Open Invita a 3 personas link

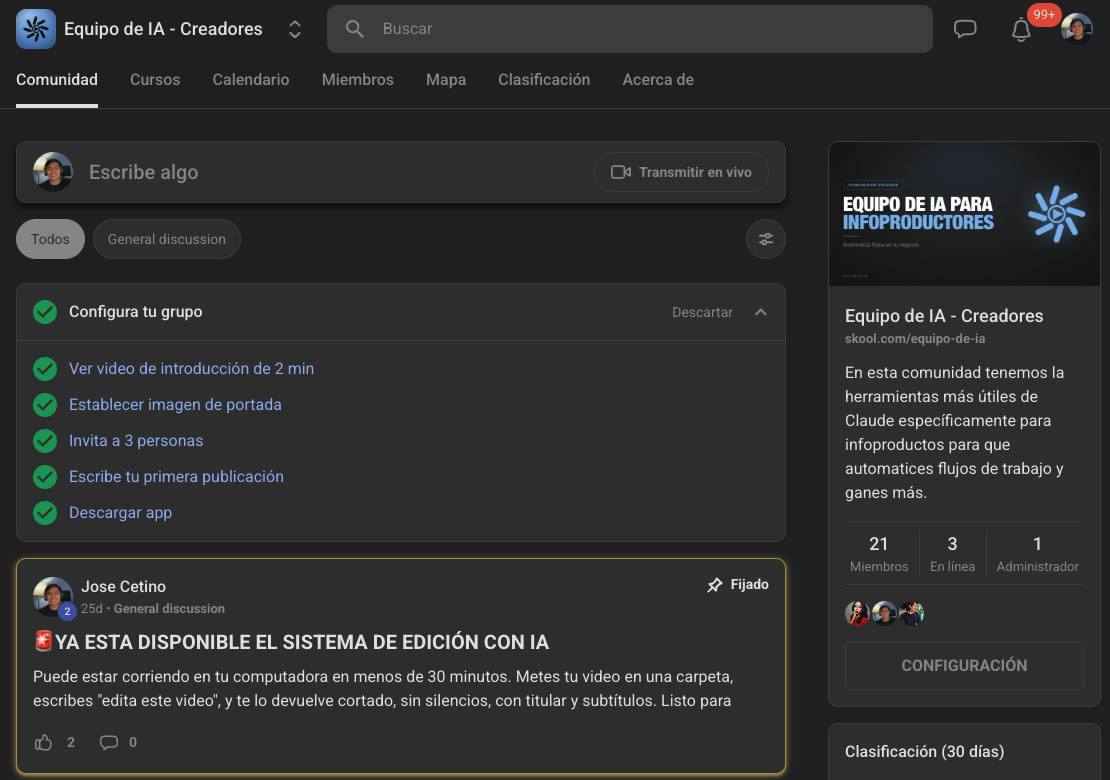click(136, 440)
